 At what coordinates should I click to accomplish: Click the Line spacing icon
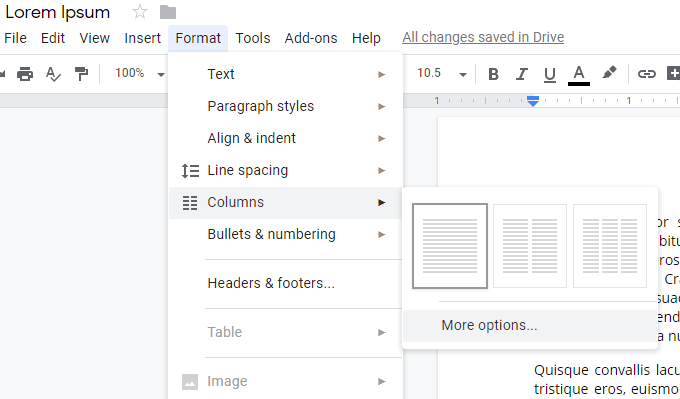coord(190,170)
